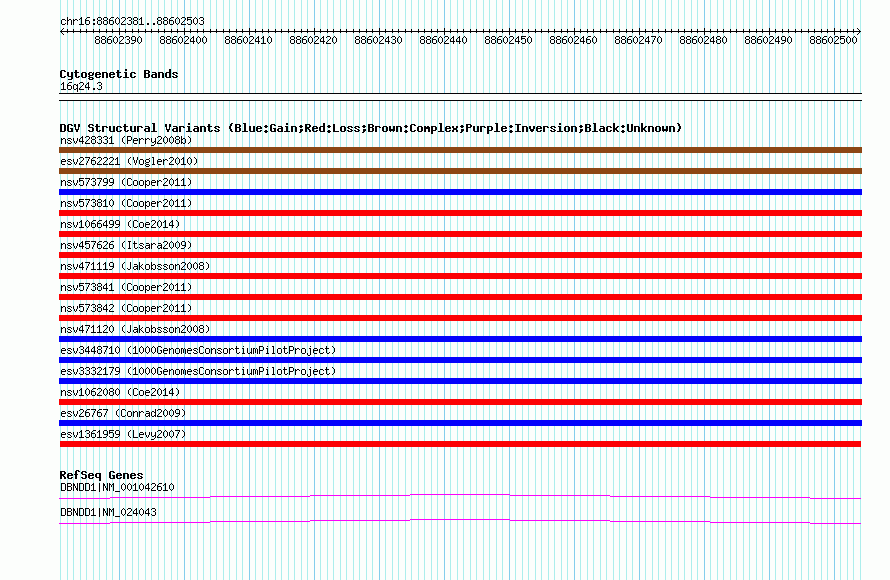Click the nsv471120 (Jakobsson2008) label
Screen dimensions: 890x580
(135, 329)
